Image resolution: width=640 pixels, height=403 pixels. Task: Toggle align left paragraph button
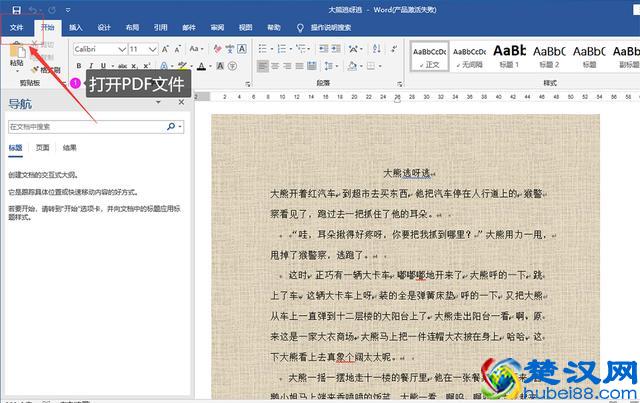(263, 66)
